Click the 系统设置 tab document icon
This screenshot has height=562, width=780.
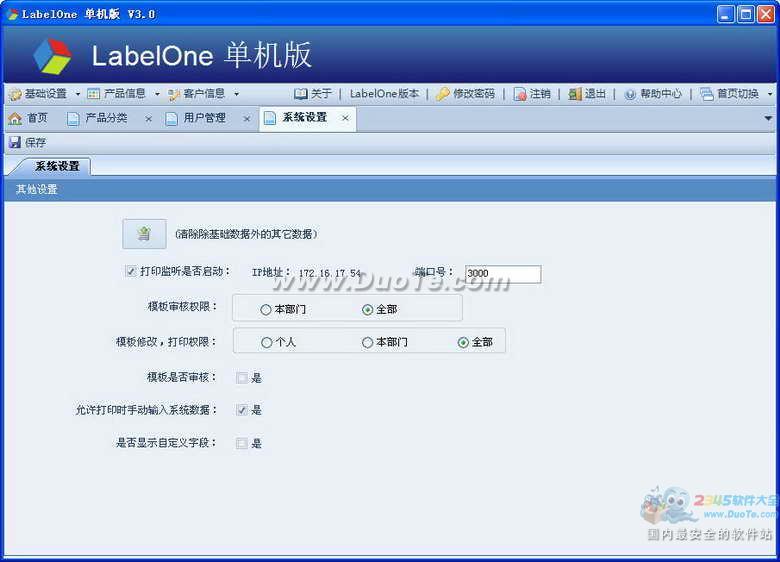tap(270, 118)
